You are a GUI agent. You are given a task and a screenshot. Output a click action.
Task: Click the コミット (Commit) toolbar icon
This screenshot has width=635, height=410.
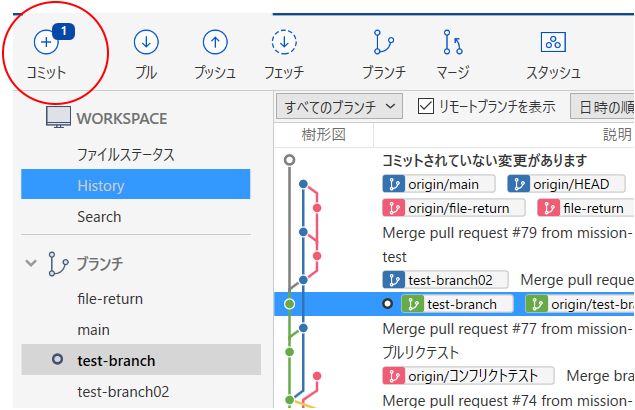[x=47, y=43]
